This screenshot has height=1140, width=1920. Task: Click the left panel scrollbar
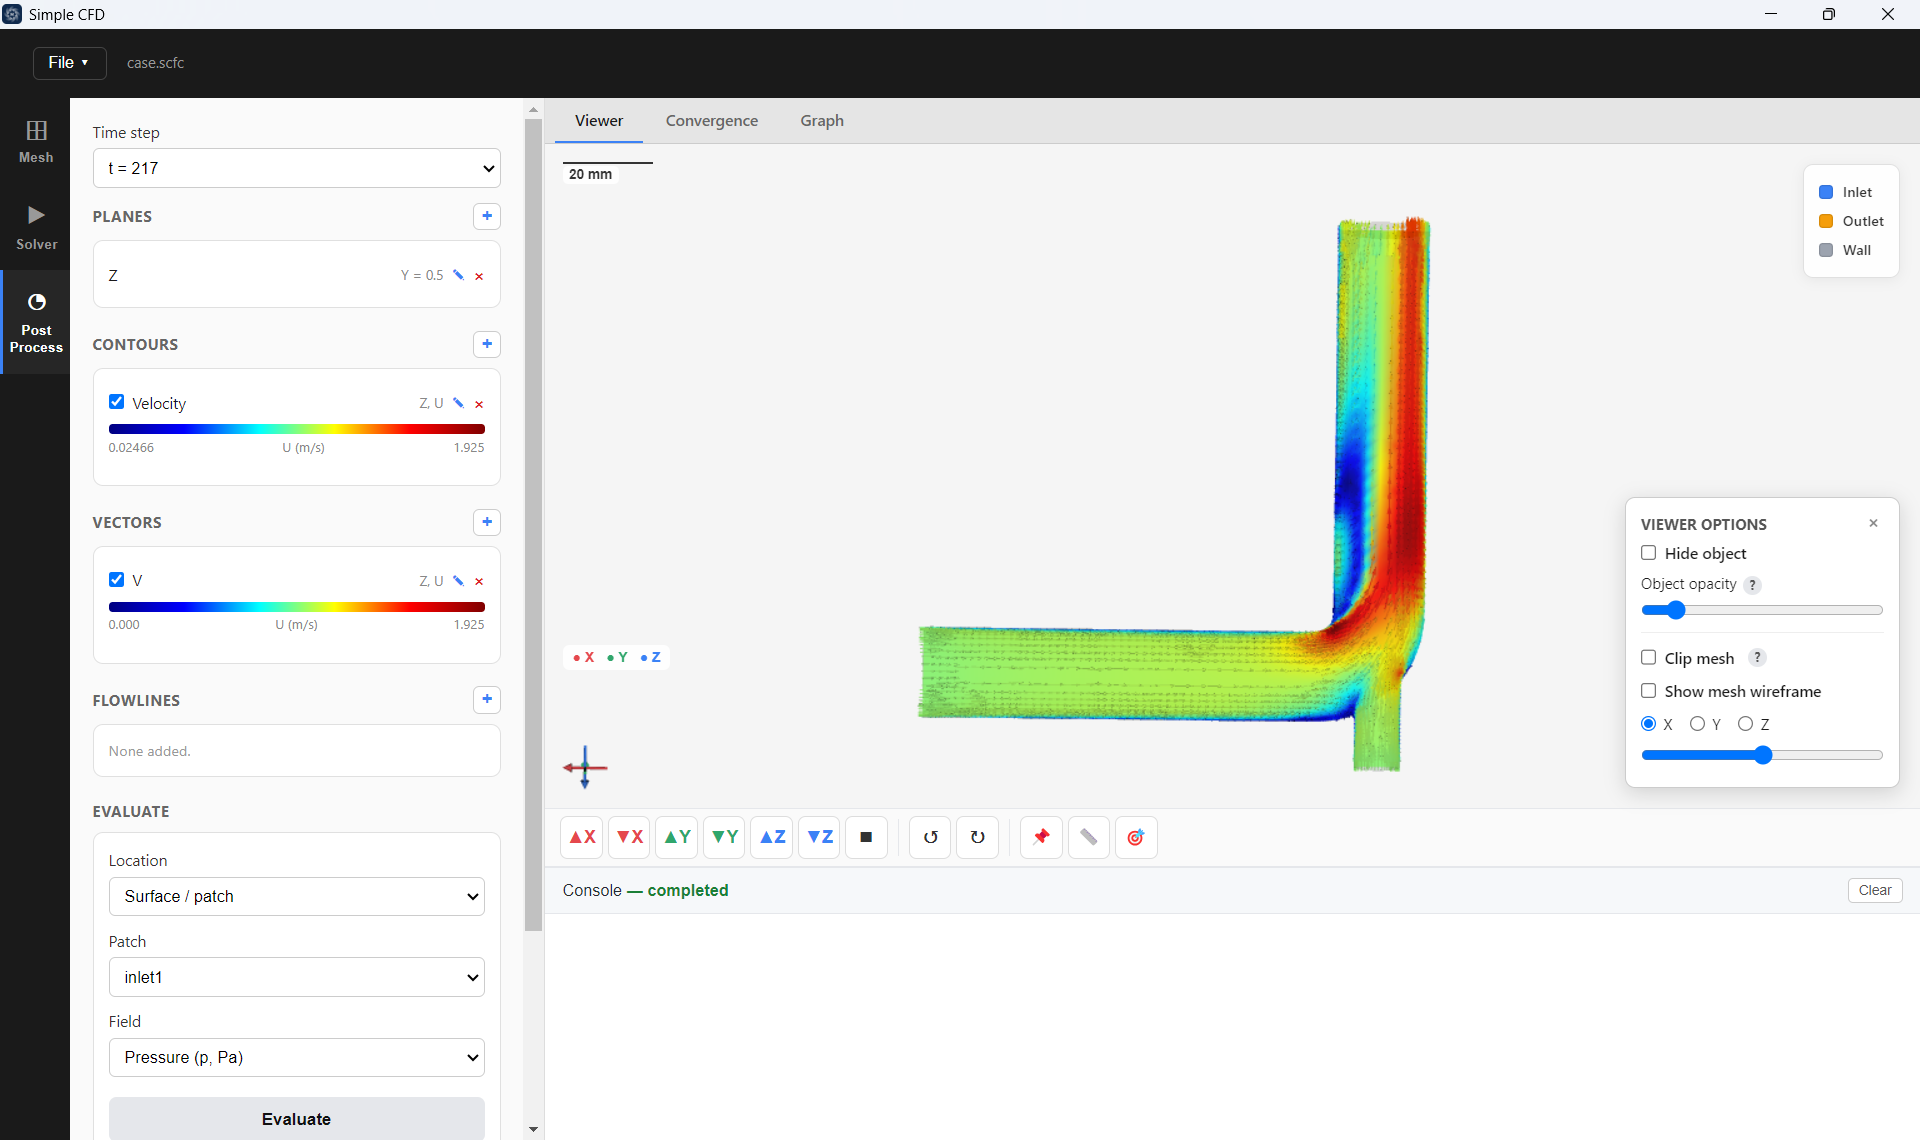coord(533,525)
